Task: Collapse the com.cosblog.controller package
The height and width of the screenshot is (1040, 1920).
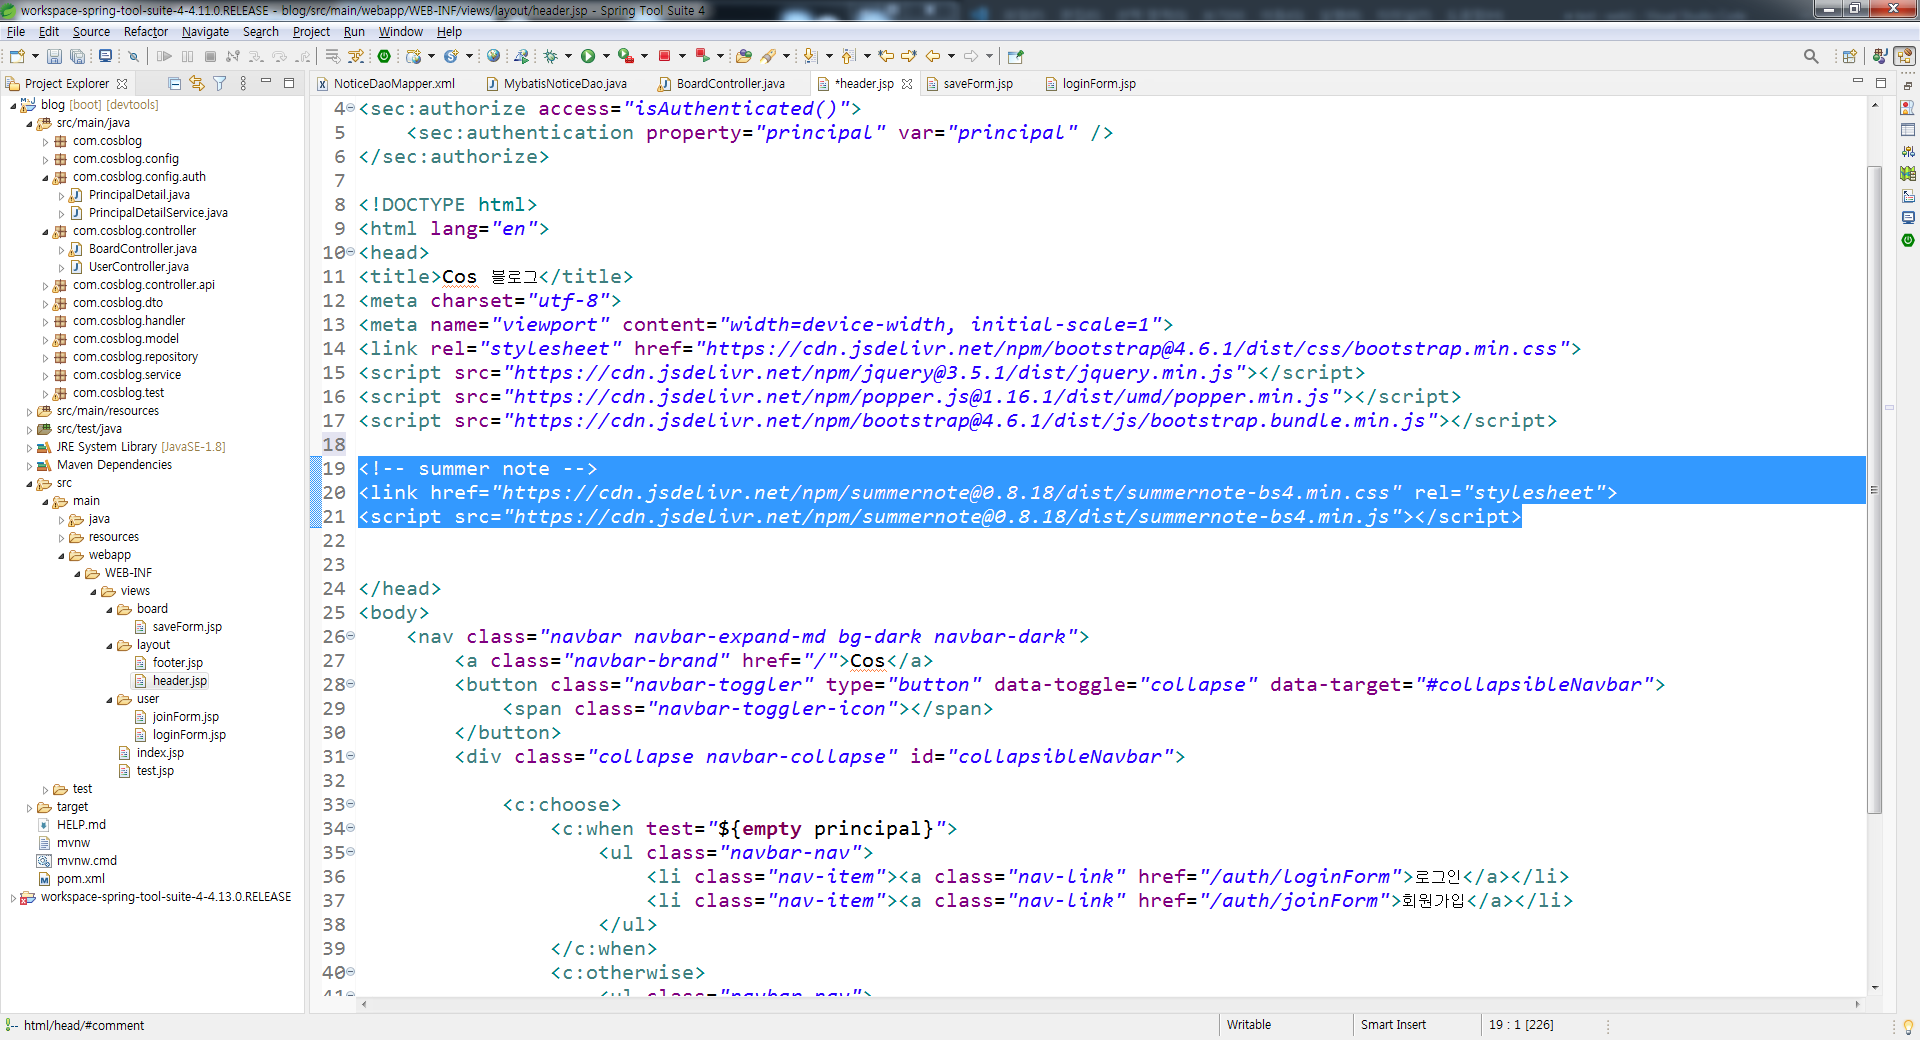Action: [45, 231]
